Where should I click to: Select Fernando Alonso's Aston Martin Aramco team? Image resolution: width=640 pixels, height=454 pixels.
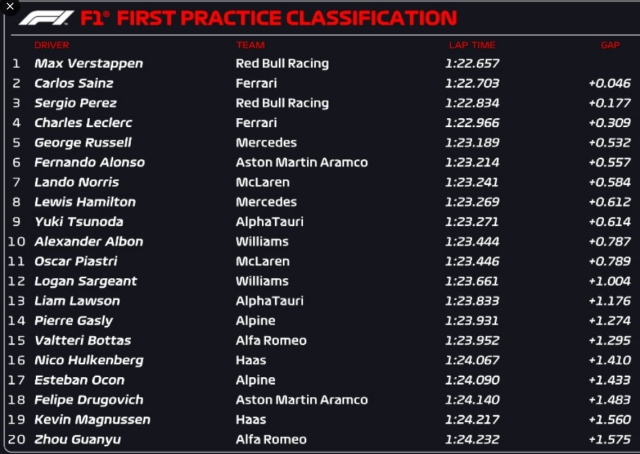301,162
